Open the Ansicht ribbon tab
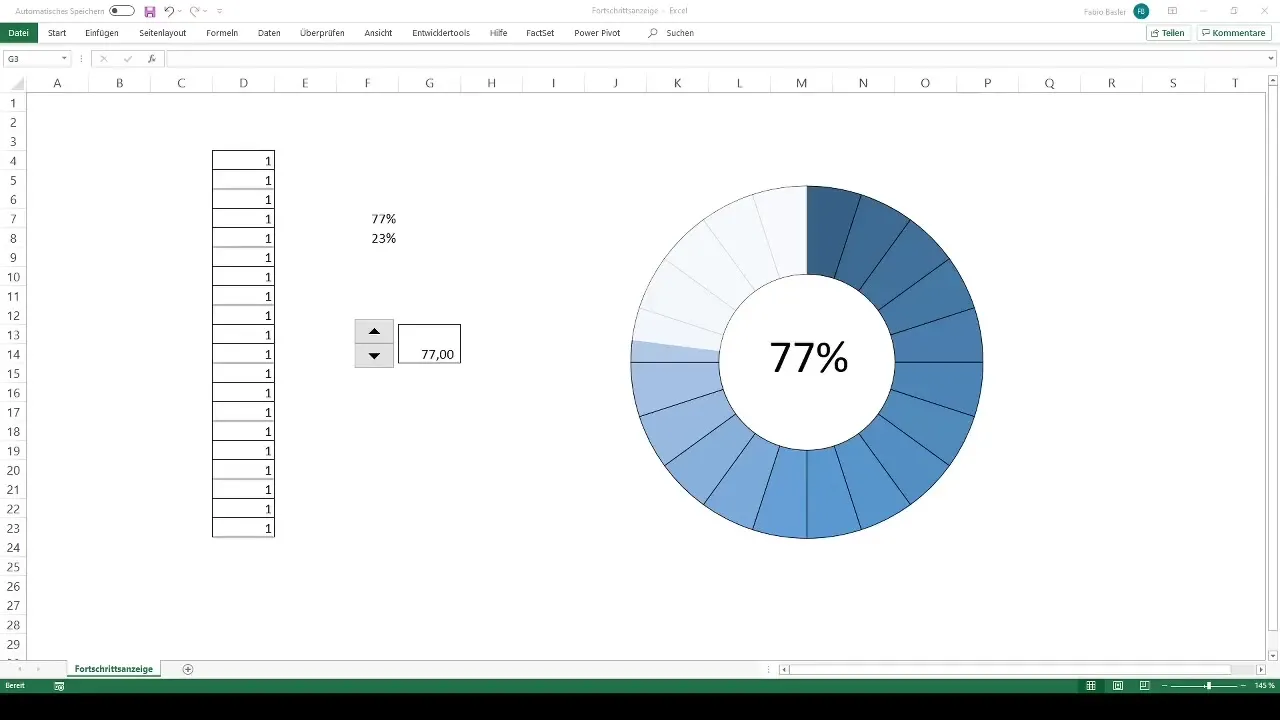 378,33
